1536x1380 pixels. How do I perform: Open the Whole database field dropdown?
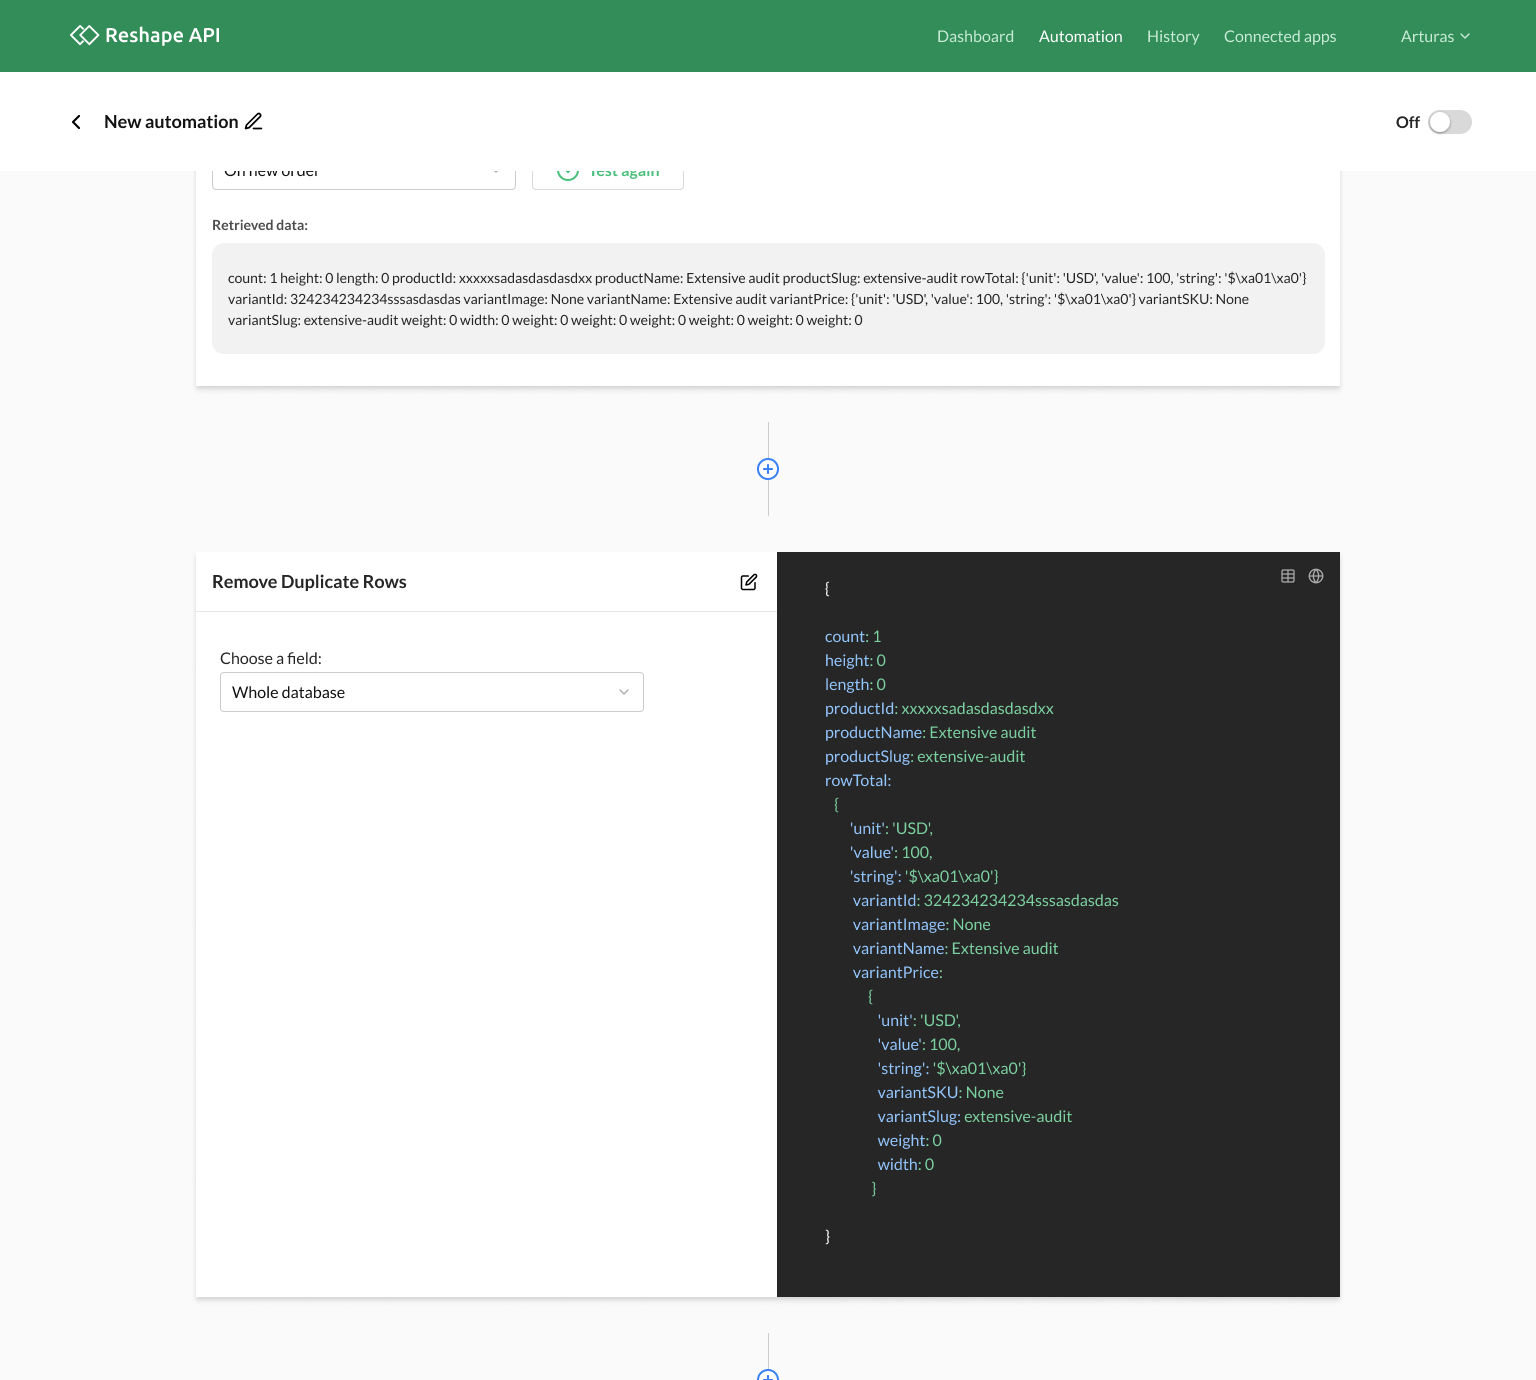(431, 691)
